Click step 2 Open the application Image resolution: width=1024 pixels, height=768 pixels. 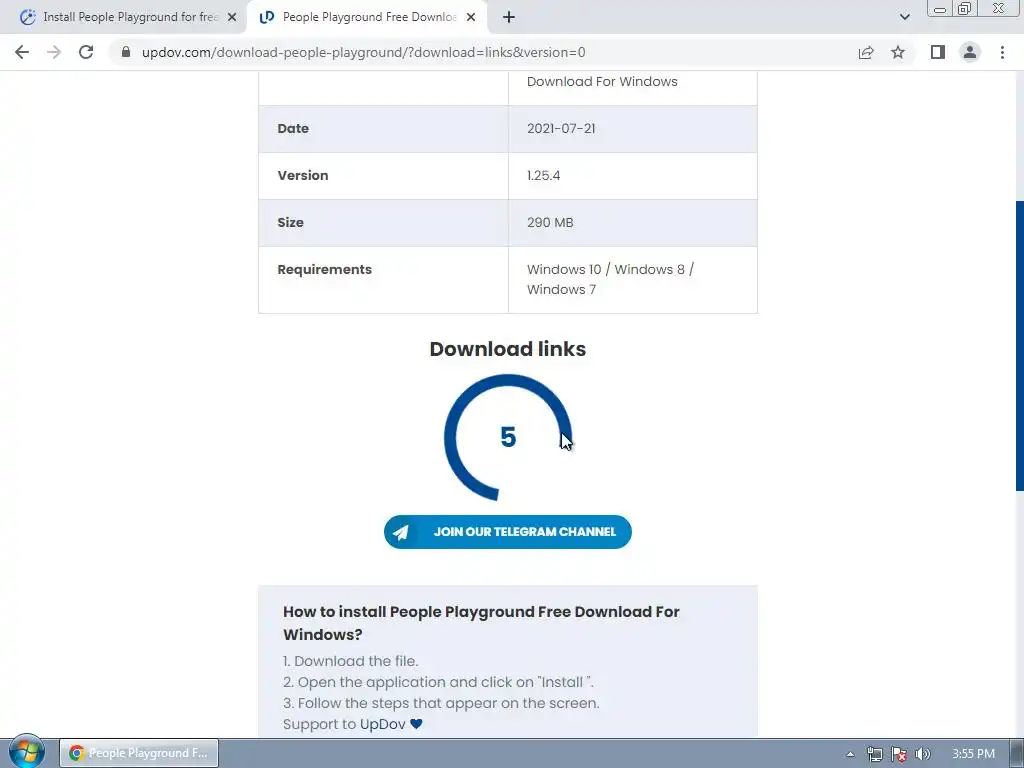click(x=438, y=682)
